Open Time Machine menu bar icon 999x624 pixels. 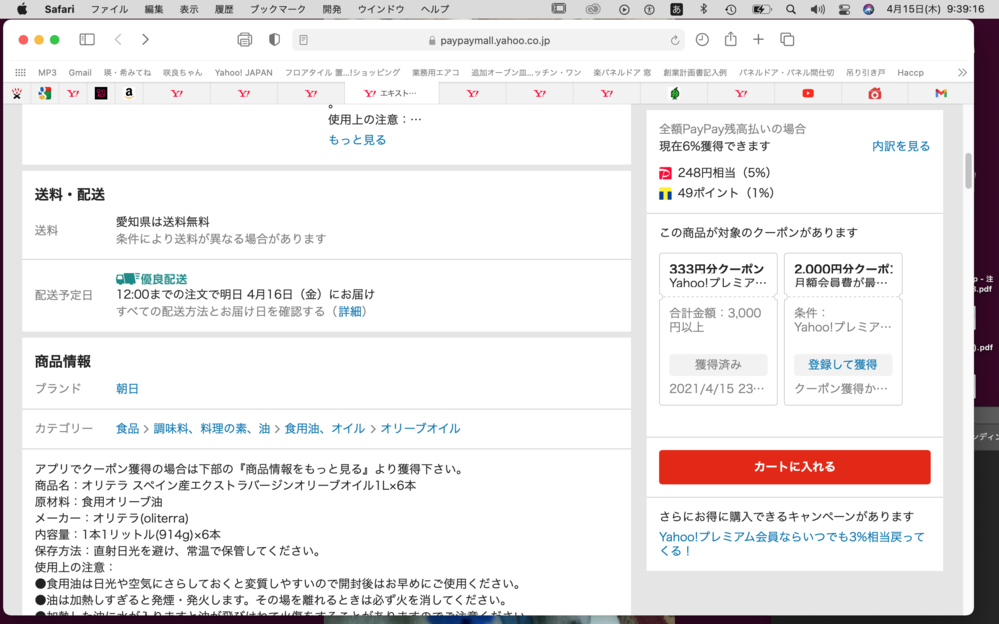tap(731, 9)
